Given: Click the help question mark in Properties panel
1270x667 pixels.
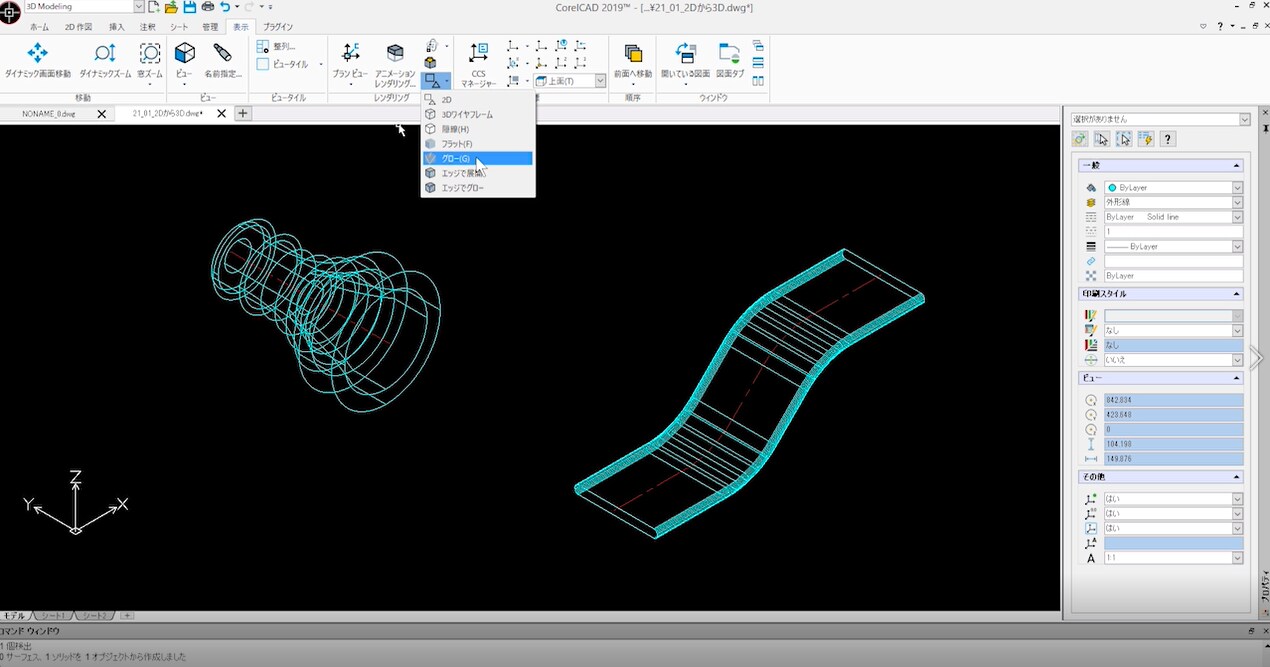Looking at the screenshot, I should point(1167,140).
